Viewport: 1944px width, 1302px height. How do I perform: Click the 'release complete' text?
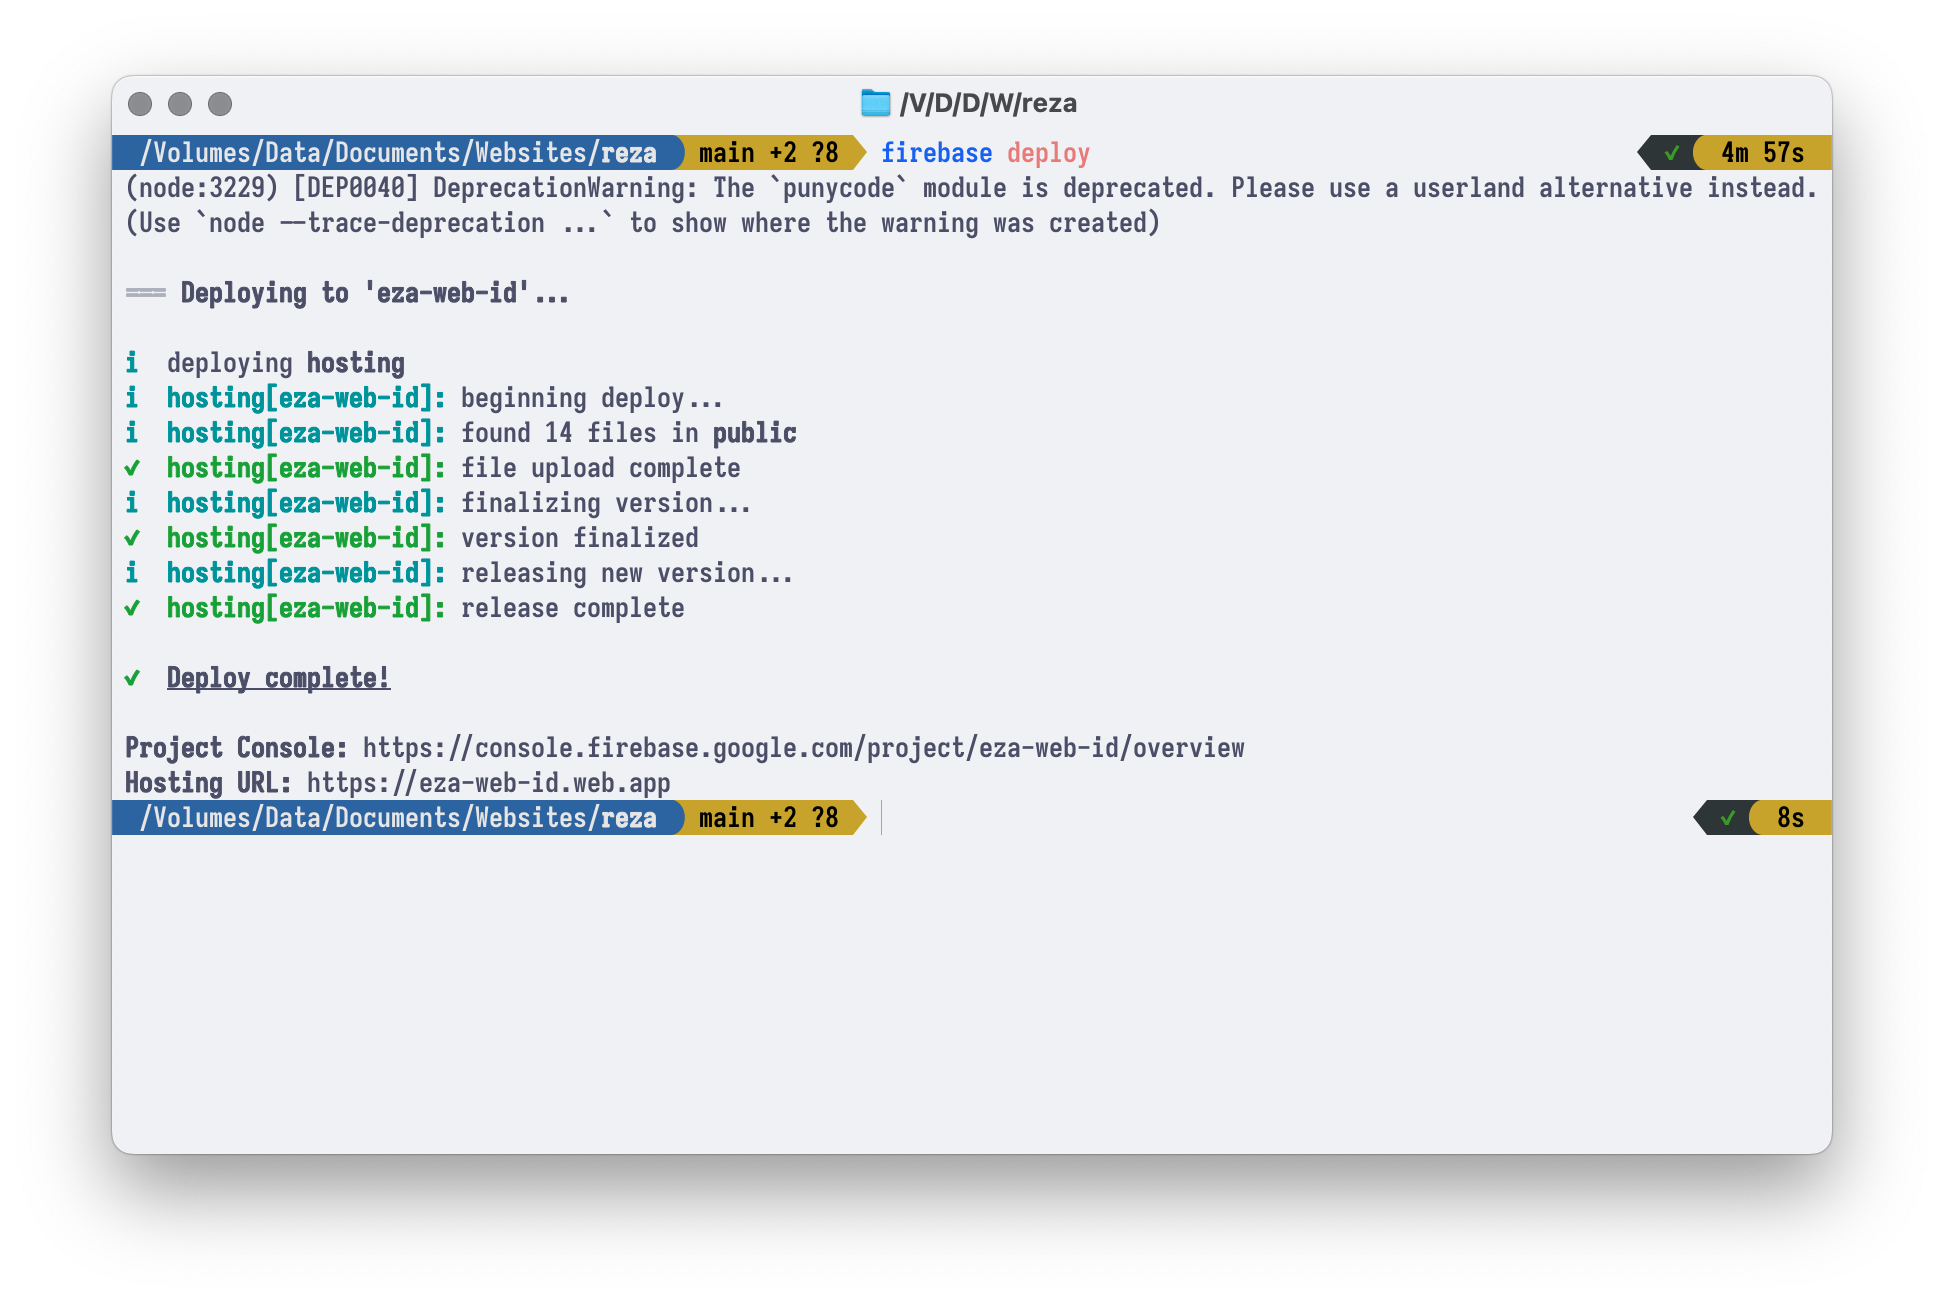tap(572, 608)
